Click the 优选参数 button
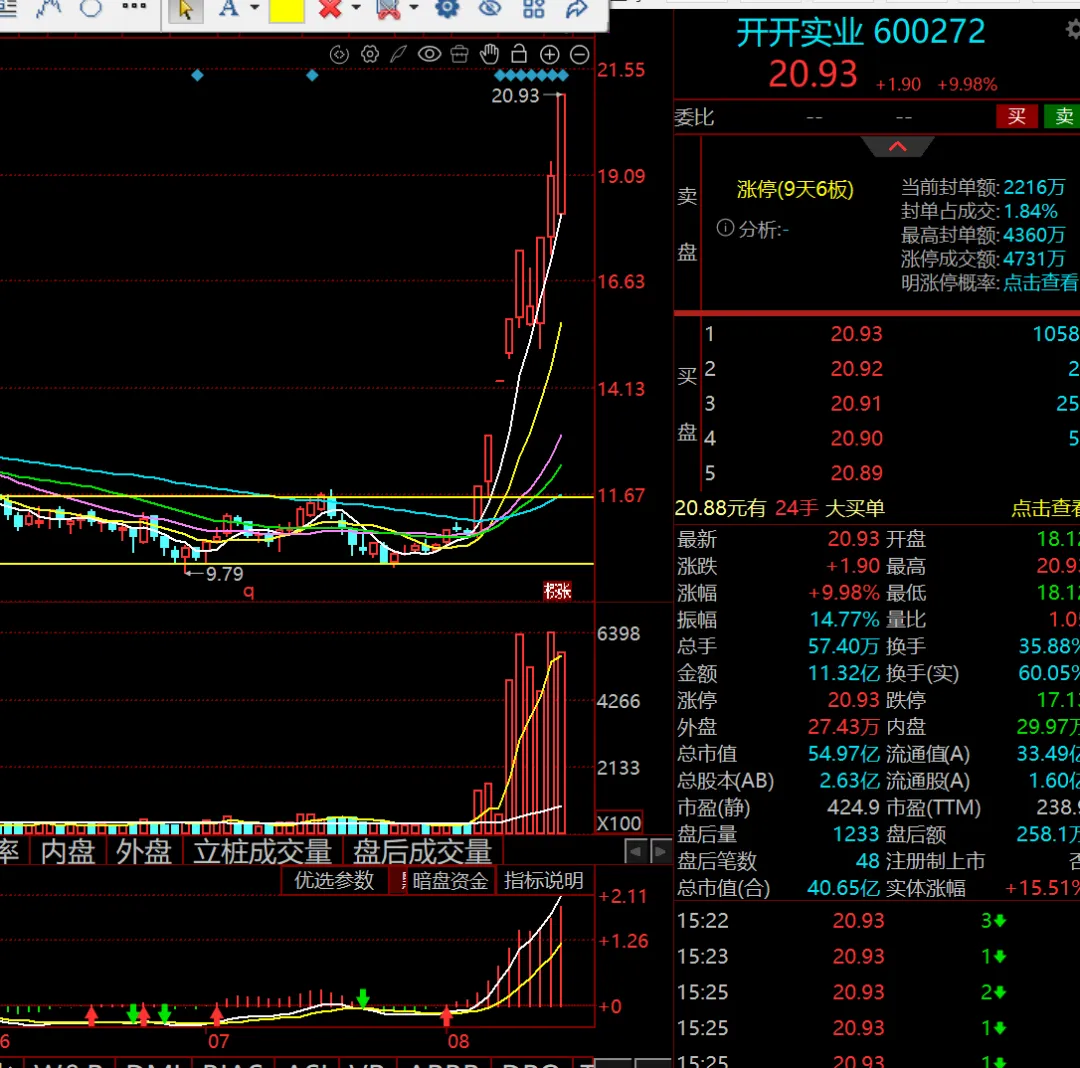Screen dimensions: 1080x1068 click(x=334, y=880)
